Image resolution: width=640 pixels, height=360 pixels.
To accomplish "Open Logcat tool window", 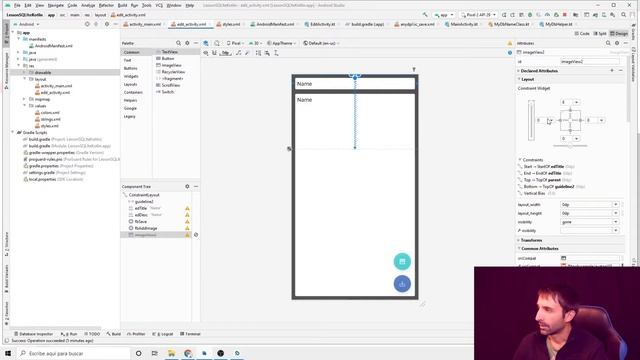I will [x=163, y=334].
